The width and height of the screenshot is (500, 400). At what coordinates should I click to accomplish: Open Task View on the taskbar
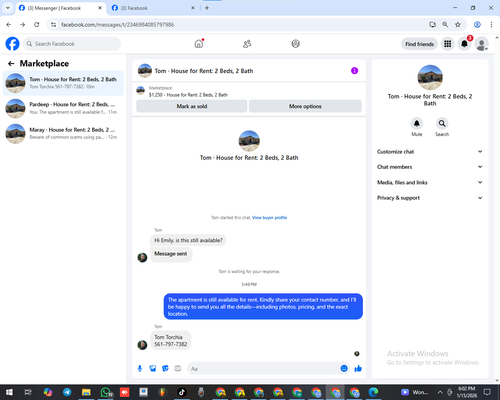coord(28,392)
